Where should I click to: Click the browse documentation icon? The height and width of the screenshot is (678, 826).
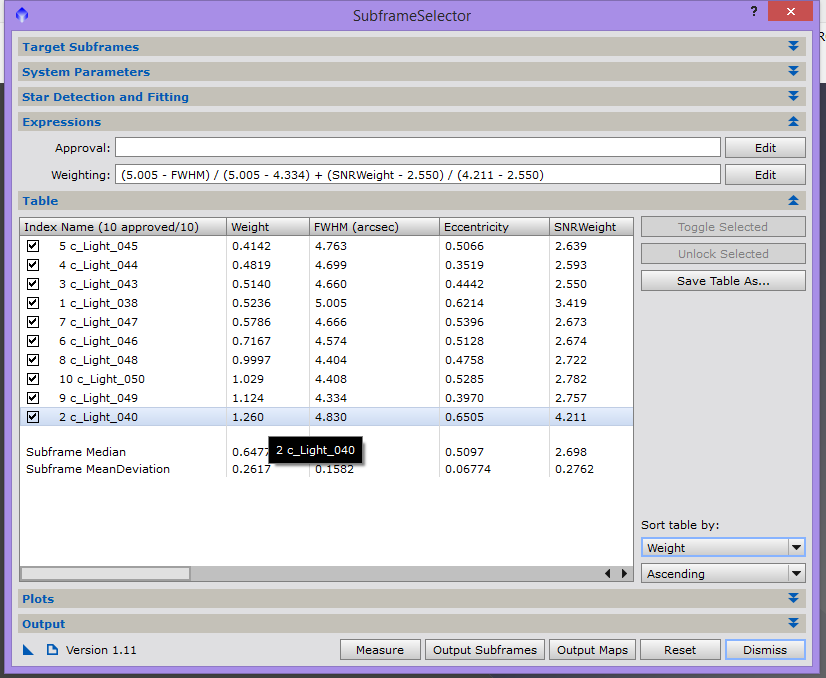51,650
